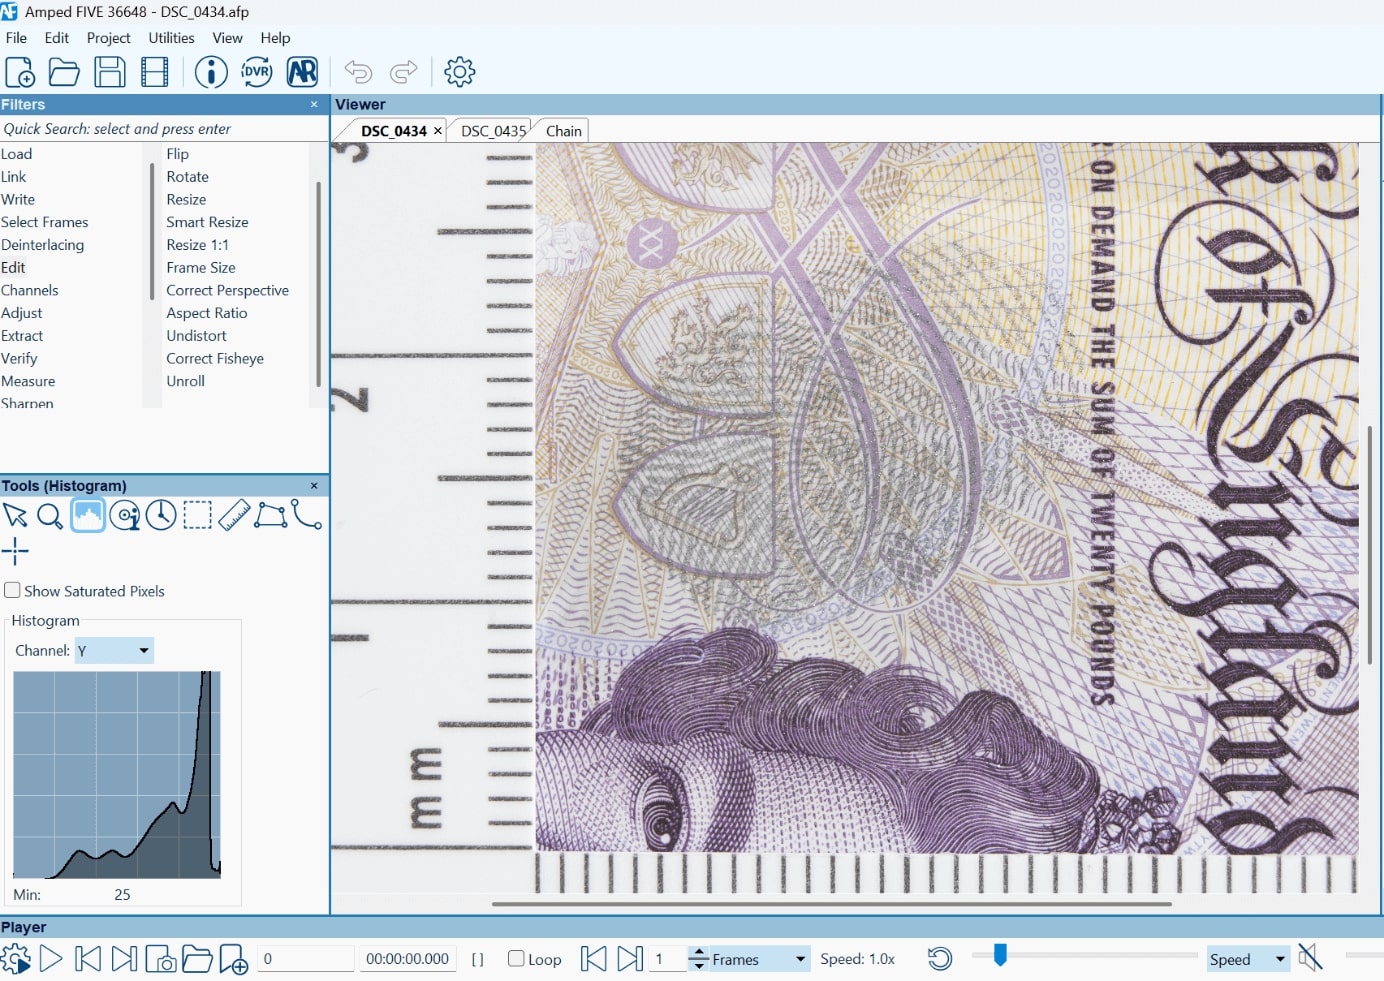
Task: Click the open folder icon in Player
Action: pos(197,960)
